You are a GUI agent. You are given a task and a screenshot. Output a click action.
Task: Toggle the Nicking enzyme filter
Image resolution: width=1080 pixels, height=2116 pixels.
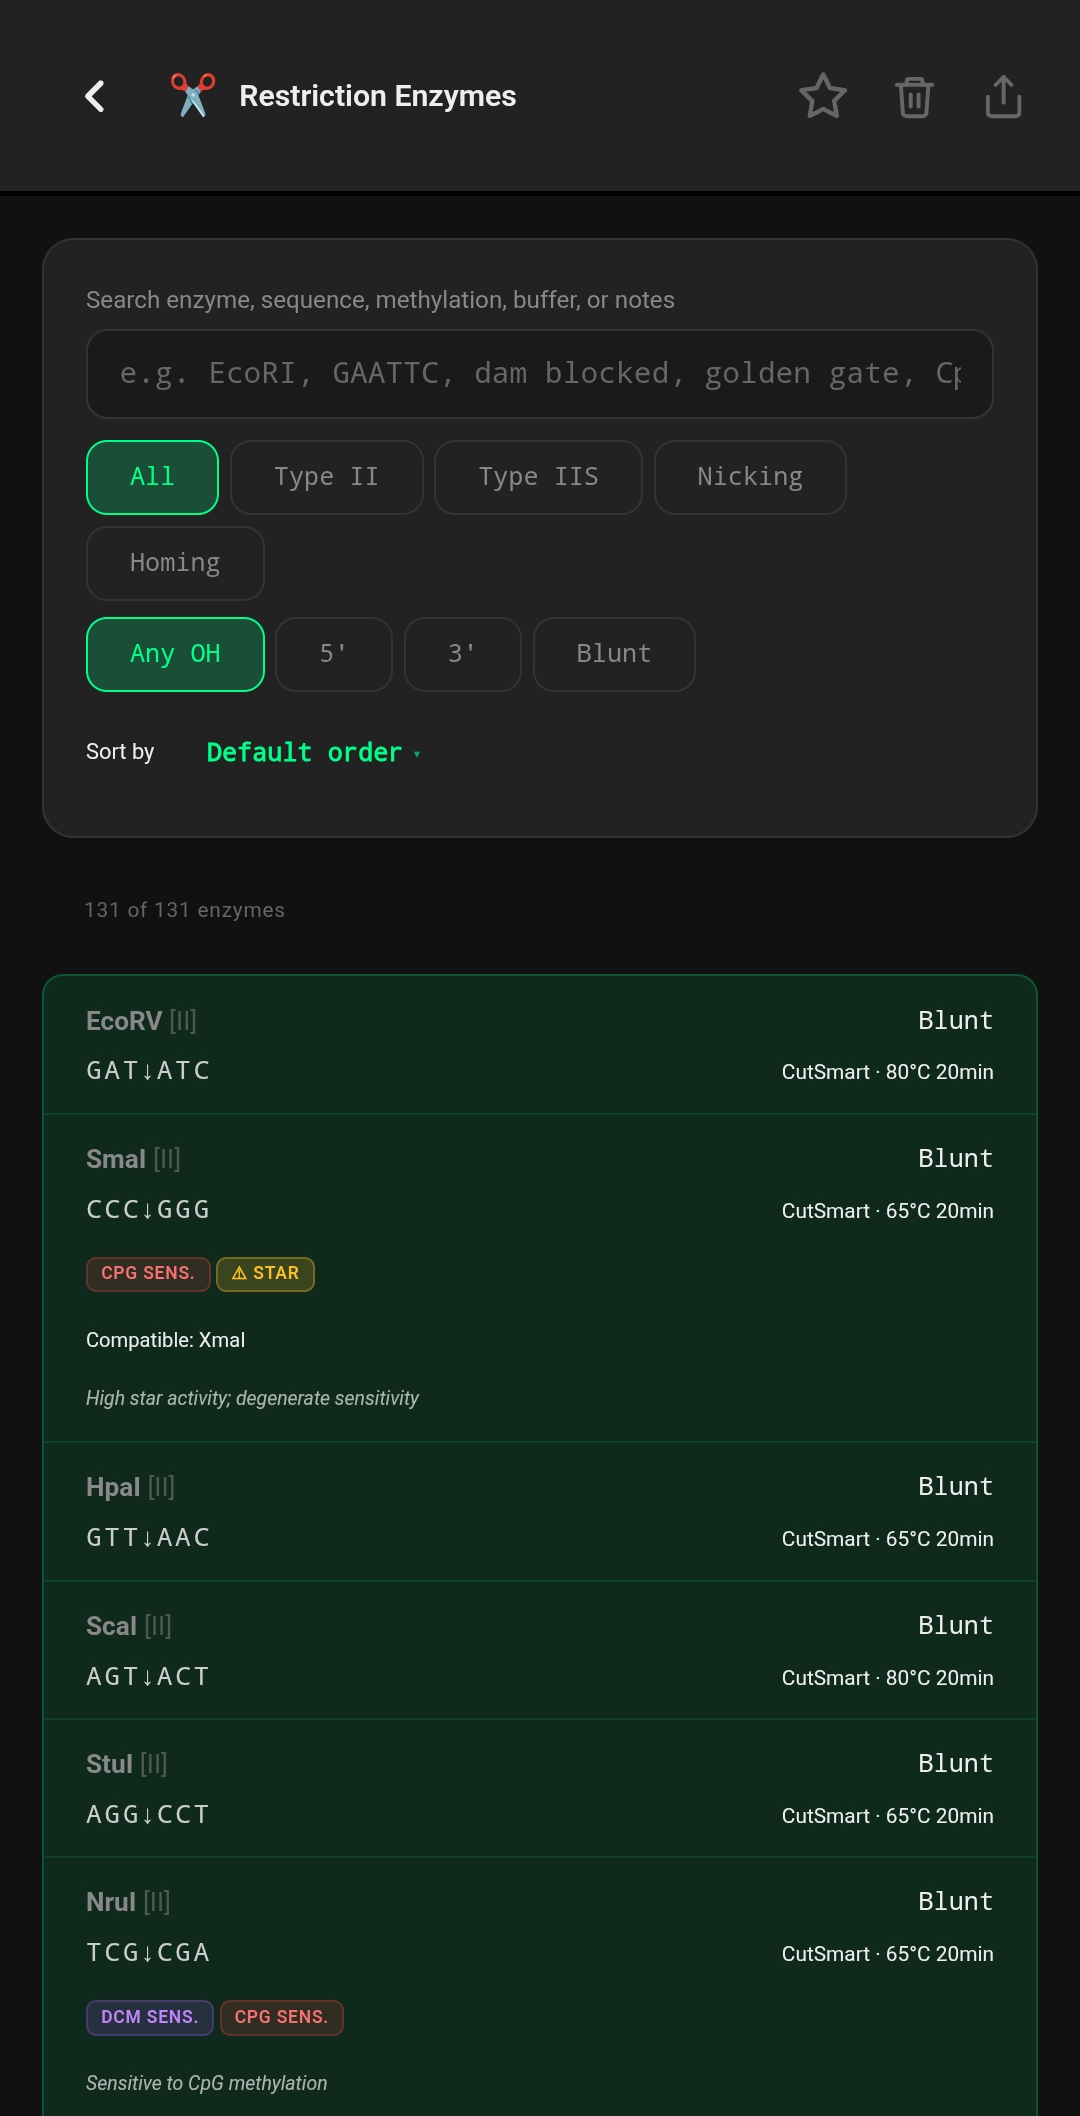pos(750,477)
